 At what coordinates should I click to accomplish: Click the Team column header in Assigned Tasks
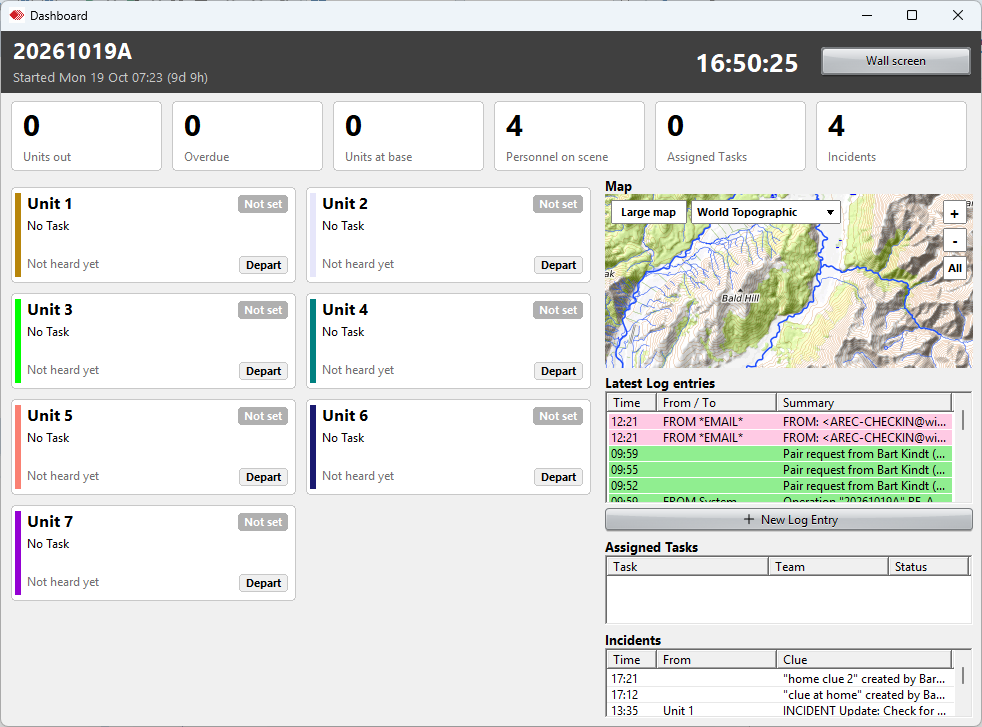(x=828, y=567)
